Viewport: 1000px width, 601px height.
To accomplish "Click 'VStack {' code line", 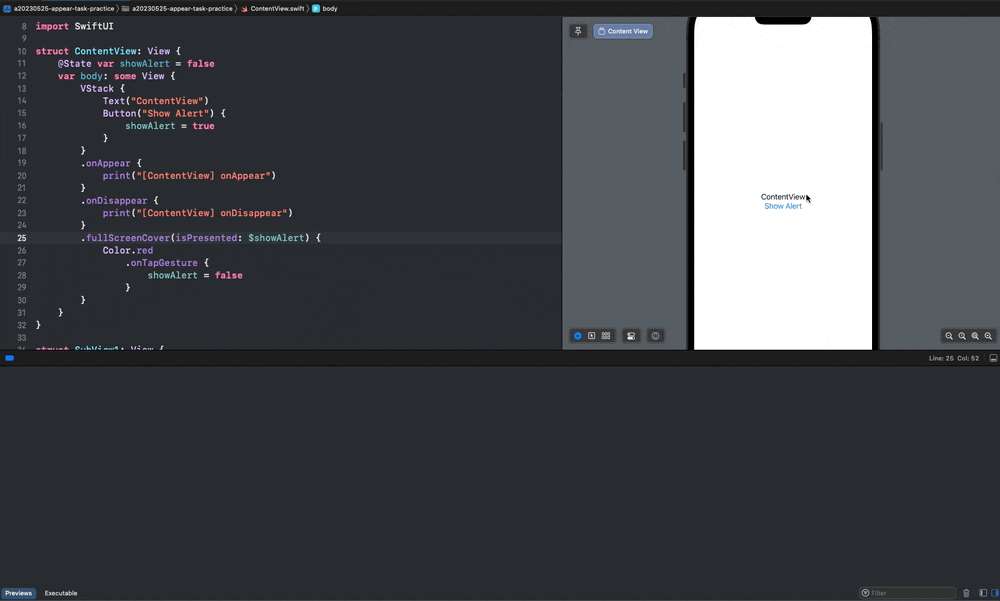I will (x=102, y=89).
